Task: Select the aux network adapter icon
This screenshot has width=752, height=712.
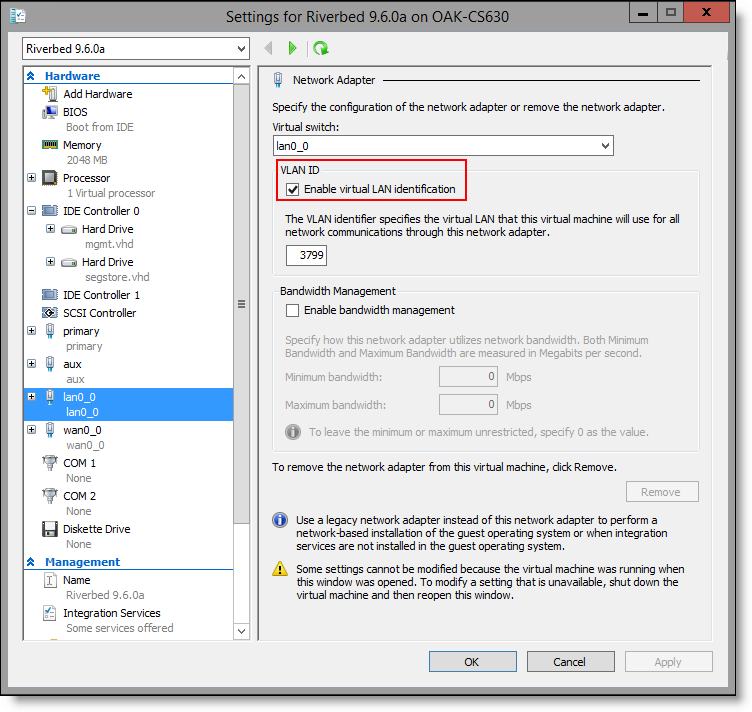Action: pos(50,364)
